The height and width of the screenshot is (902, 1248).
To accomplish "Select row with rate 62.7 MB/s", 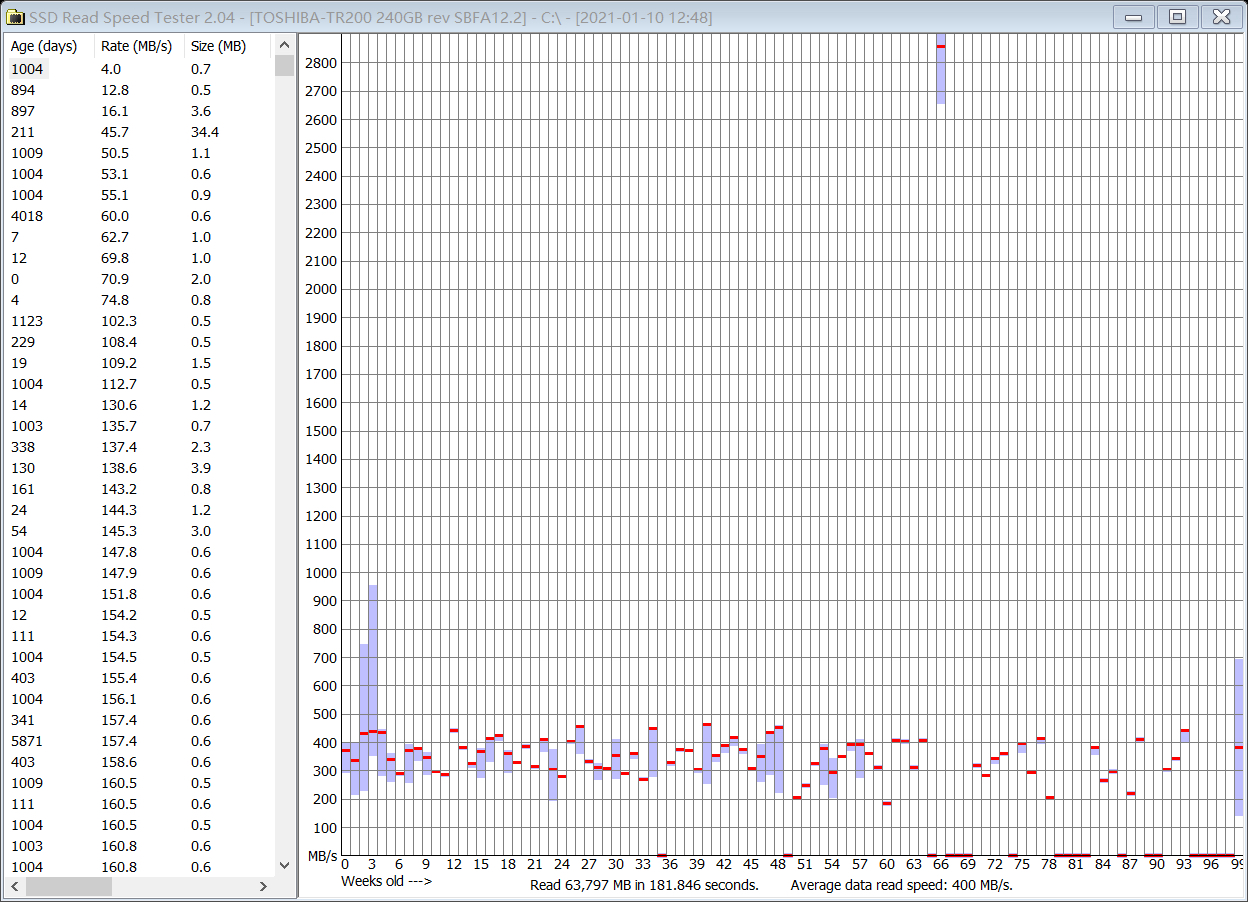I will [x=140, y=237].
